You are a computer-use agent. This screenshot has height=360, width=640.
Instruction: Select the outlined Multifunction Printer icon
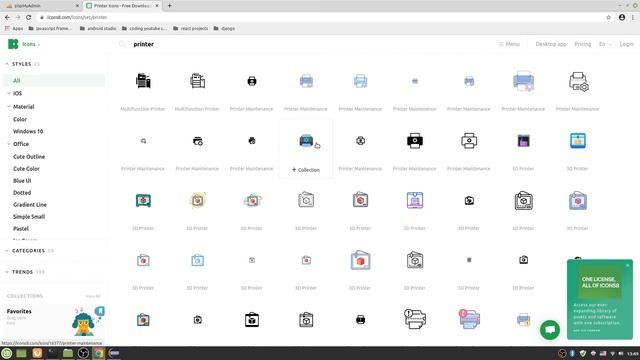[x=198, y=81]
